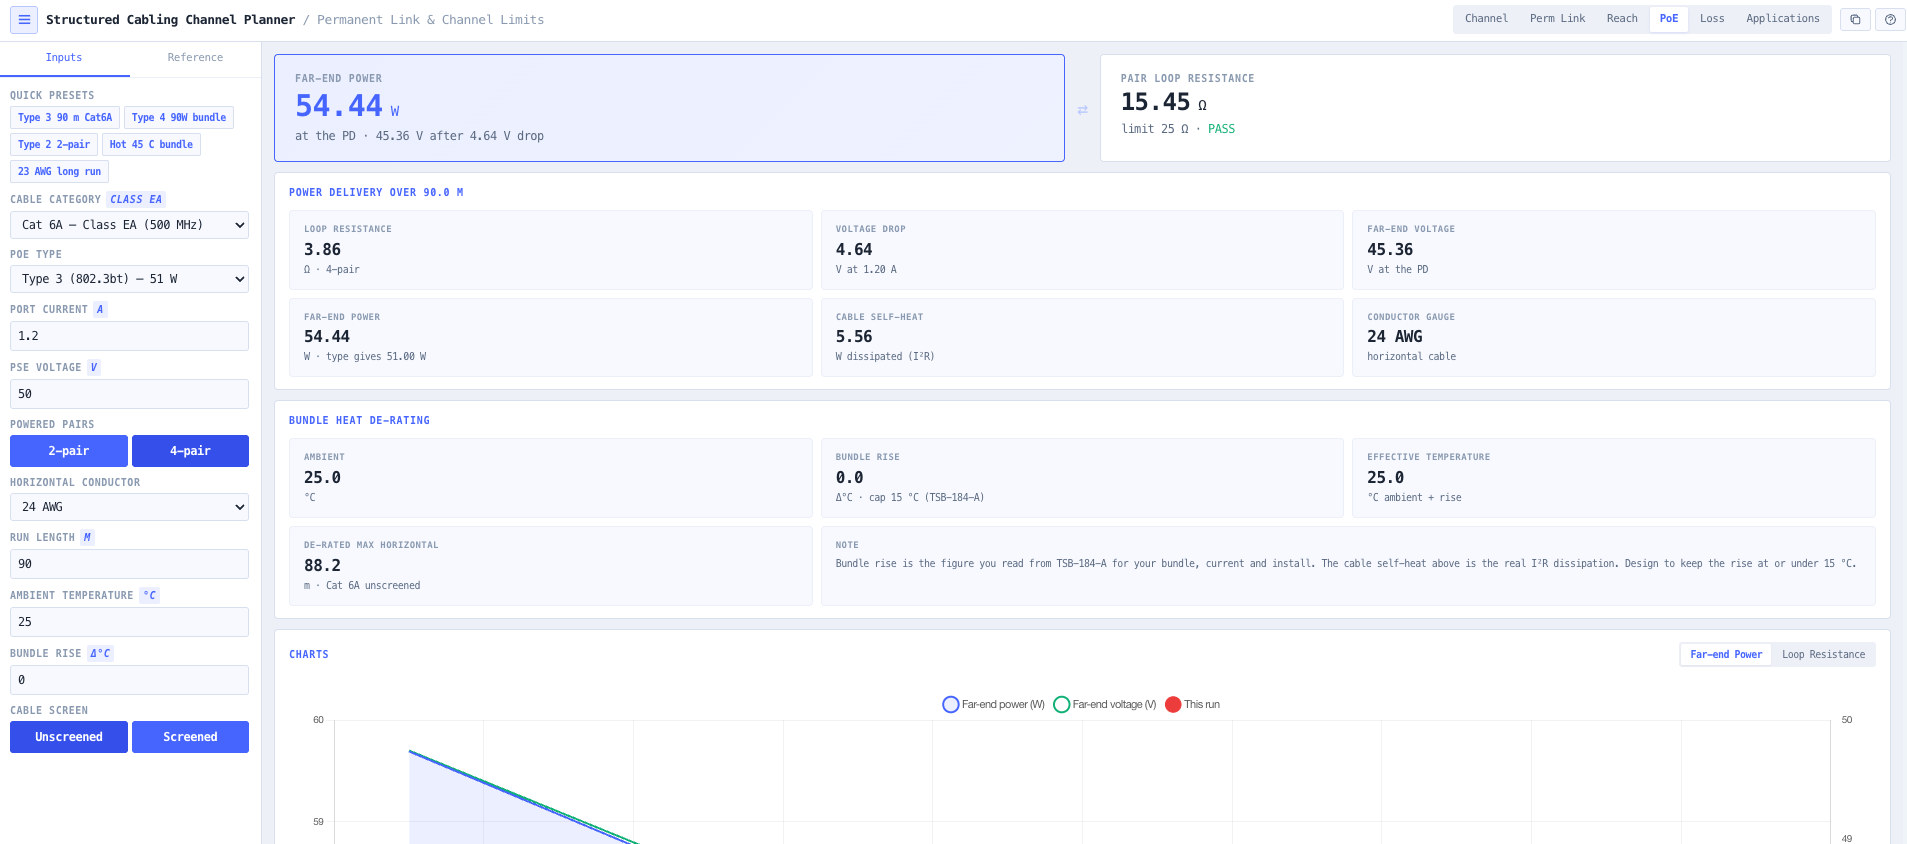Click the 4.64 voltage drop value

[854, 250]
